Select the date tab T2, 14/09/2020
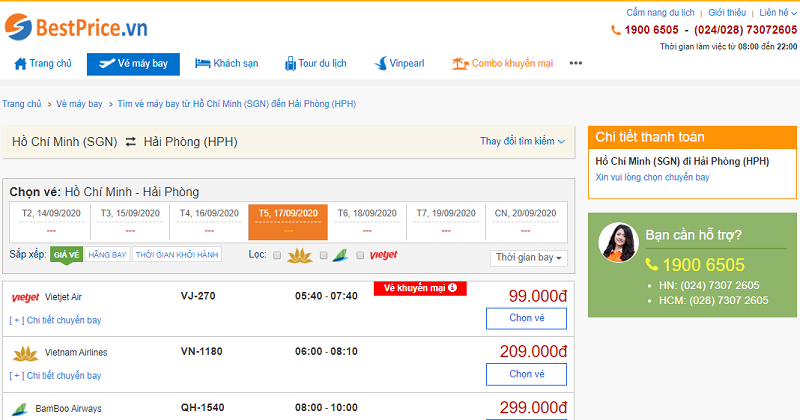Image resolution: width=800 pixels, height=420 pixels. pyautogui.click(x=51, y=221)
